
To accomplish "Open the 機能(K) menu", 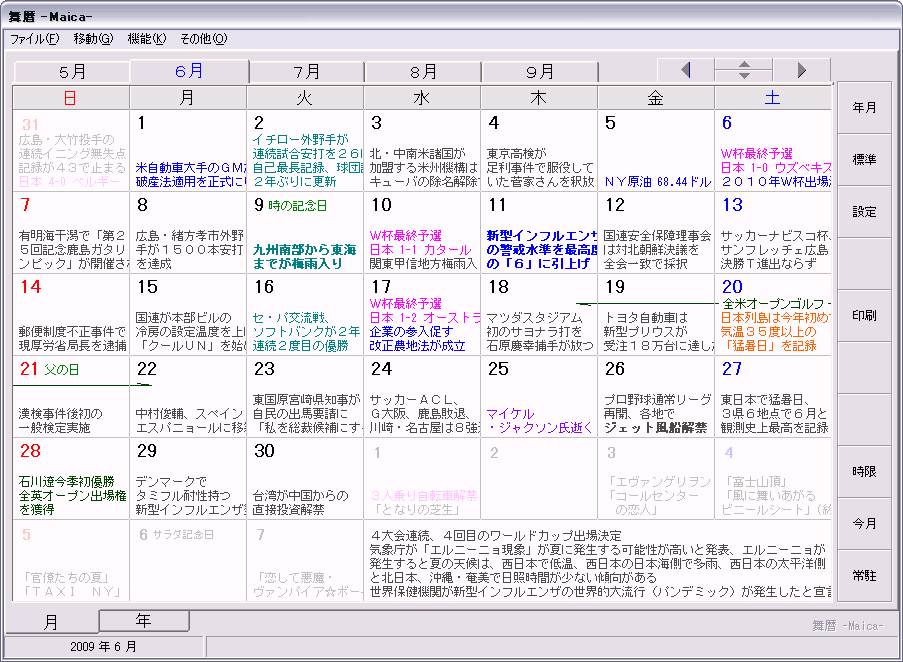I will point(146,39).
